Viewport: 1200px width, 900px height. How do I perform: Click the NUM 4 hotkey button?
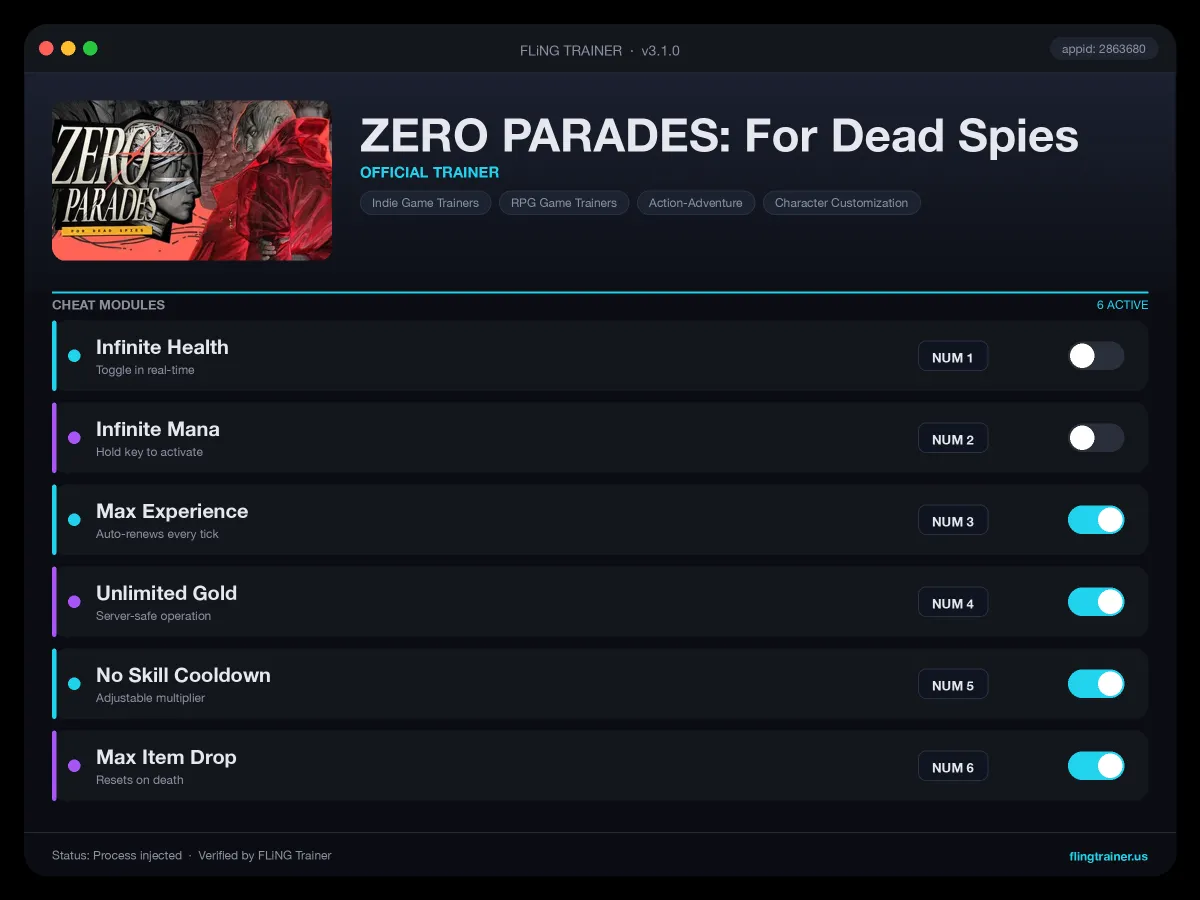(953, 603)
